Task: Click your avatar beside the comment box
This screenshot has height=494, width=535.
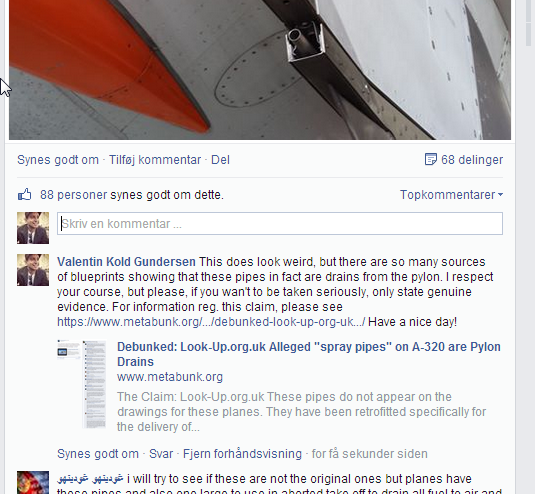Action: pyautogui.click(x=33, y=228)
